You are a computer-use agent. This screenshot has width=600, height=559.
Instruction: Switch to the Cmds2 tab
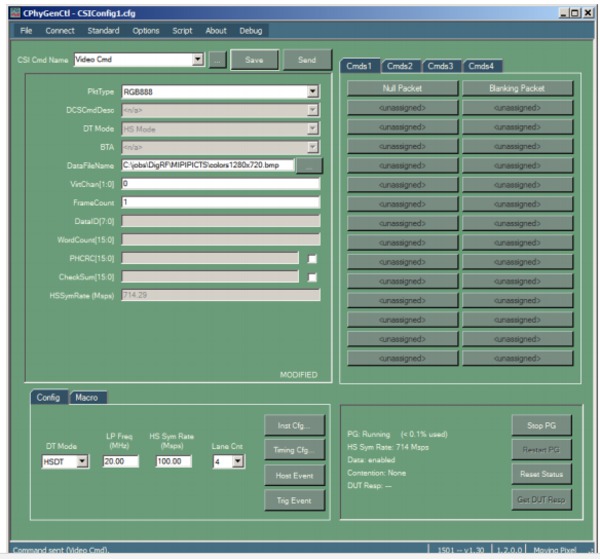click(x=399, y=66)
